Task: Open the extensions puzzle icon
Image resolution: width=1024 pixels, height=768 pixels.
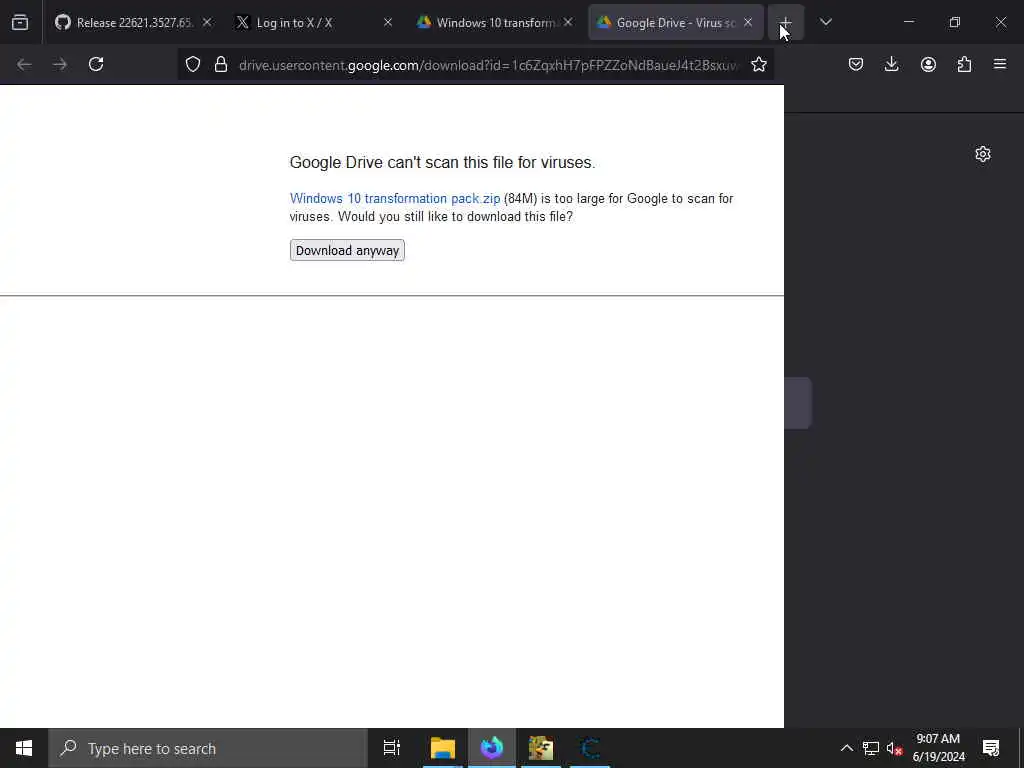Action: [964, 64]
